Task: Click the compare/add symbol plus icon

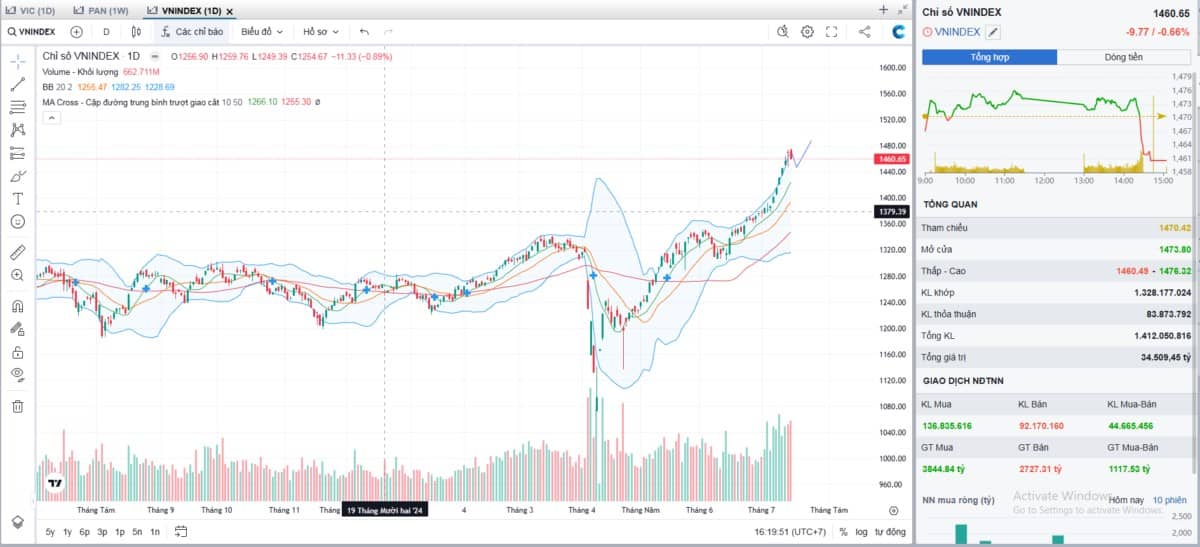Action: click(x=76, y=32)
